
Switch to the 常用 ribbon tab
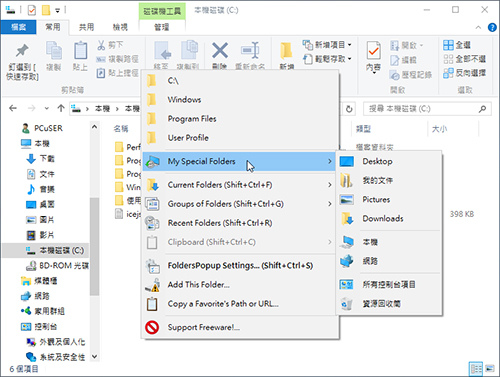53,27
